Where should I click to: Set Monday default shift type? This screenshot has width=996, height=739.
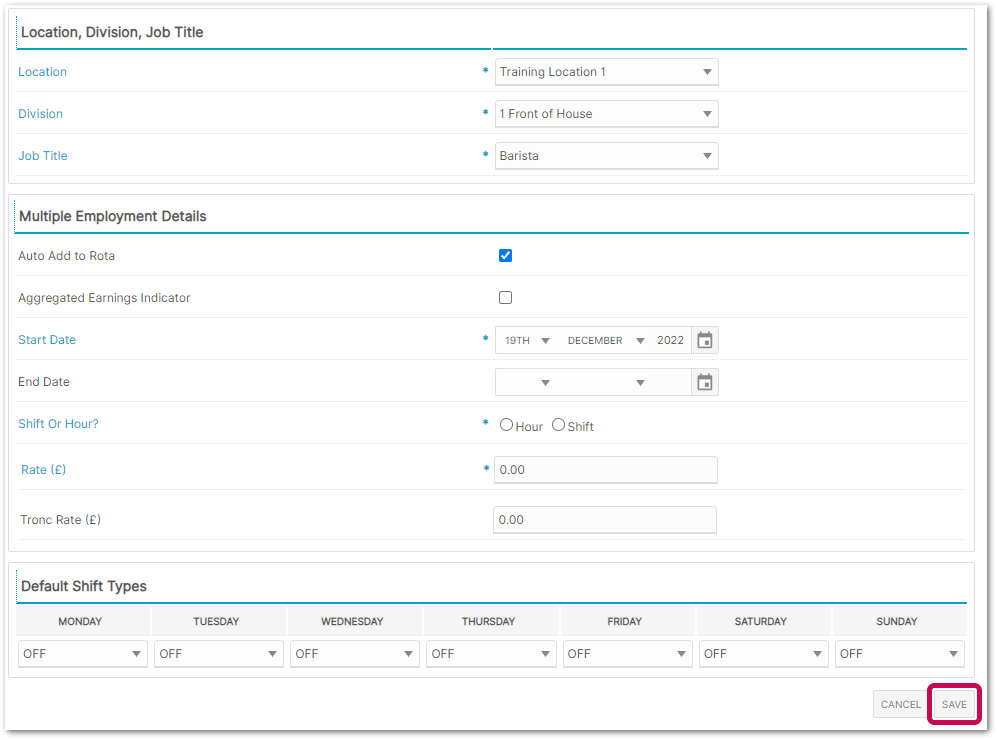coord(82,654)
